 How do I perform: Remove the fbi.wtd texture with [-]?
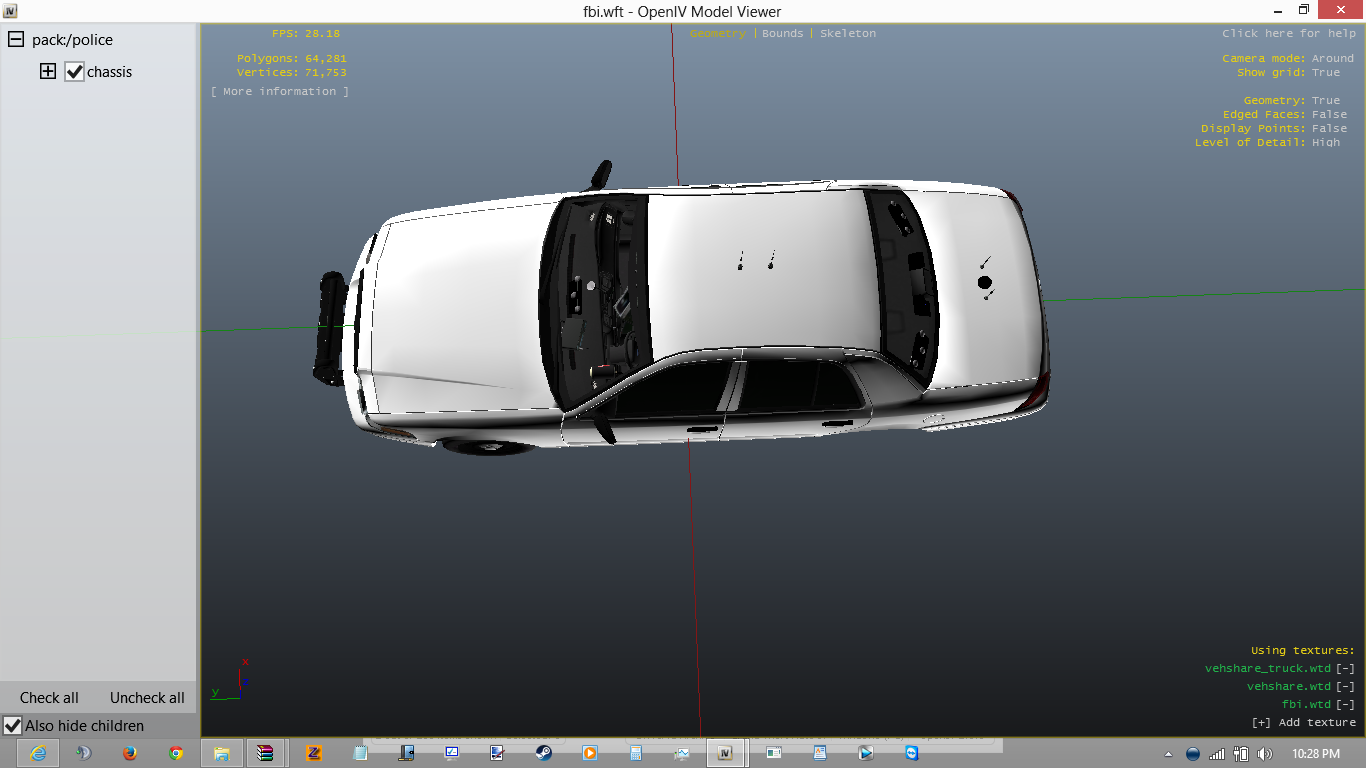pyautogui.click(x=1345, y=704)
